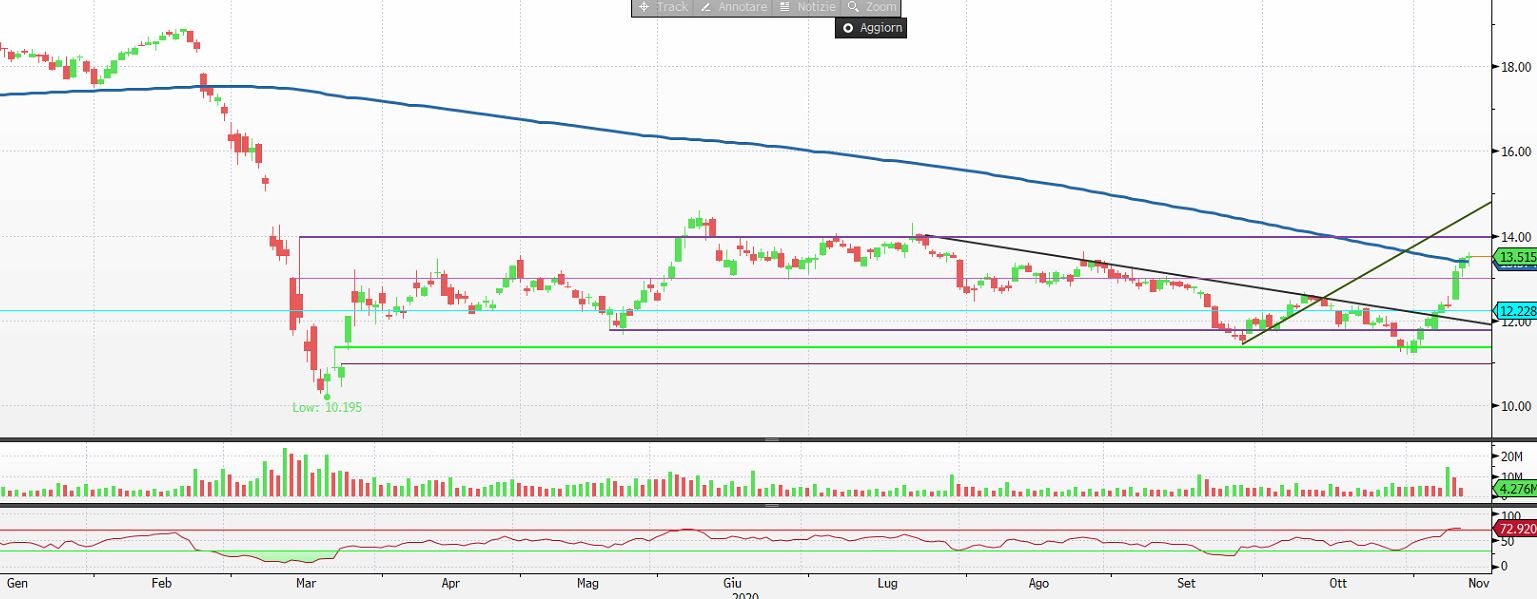The width and height of the screenshot is (1537, 599).
Task: Click the 13.515 last price tag
Action: click(1515, 258)
